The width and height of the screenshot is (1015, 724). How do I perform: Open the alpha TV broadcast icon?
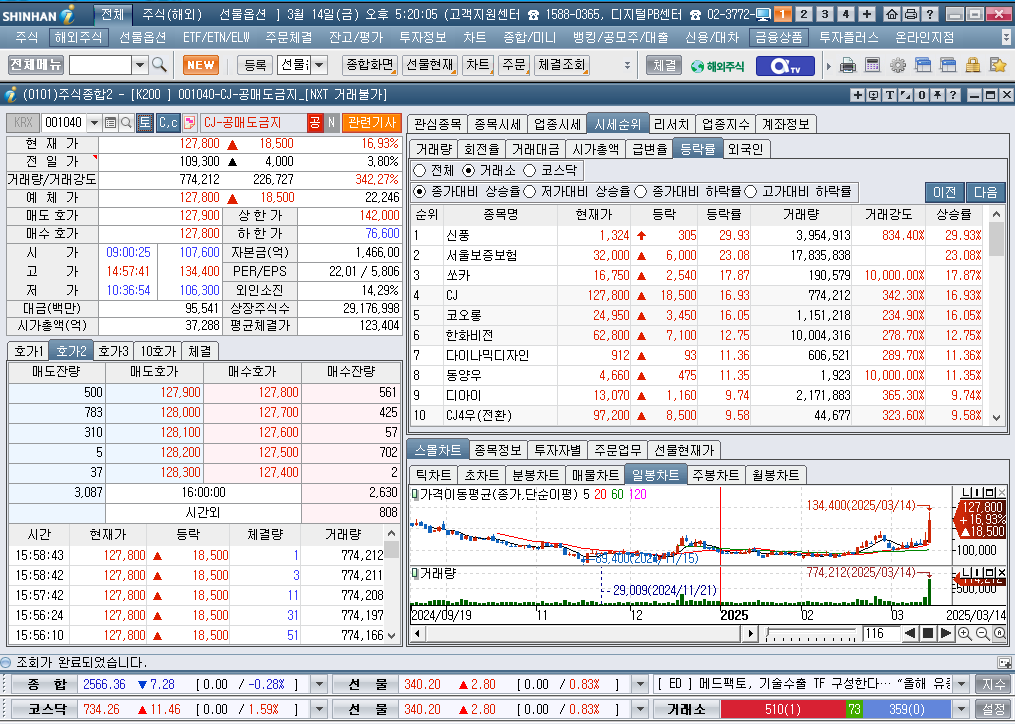tap(785, 66)
